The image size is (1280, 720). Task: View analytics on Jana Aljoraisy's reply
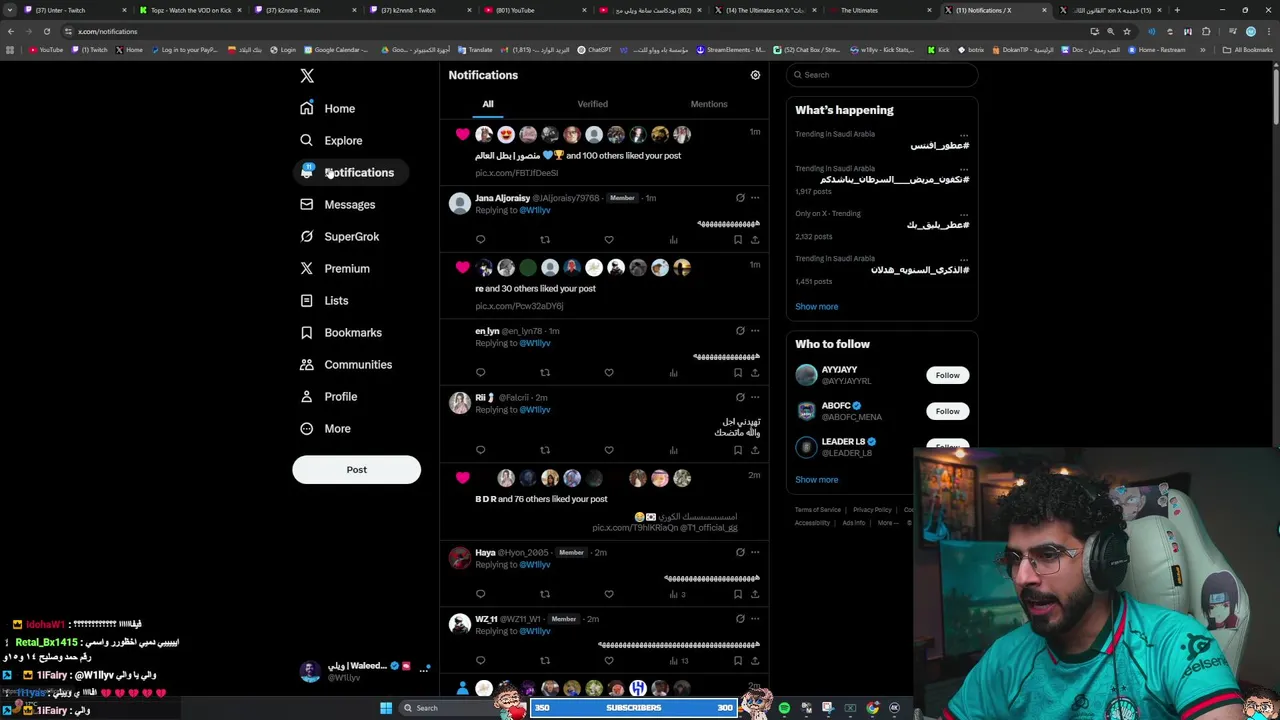point(673,240)
